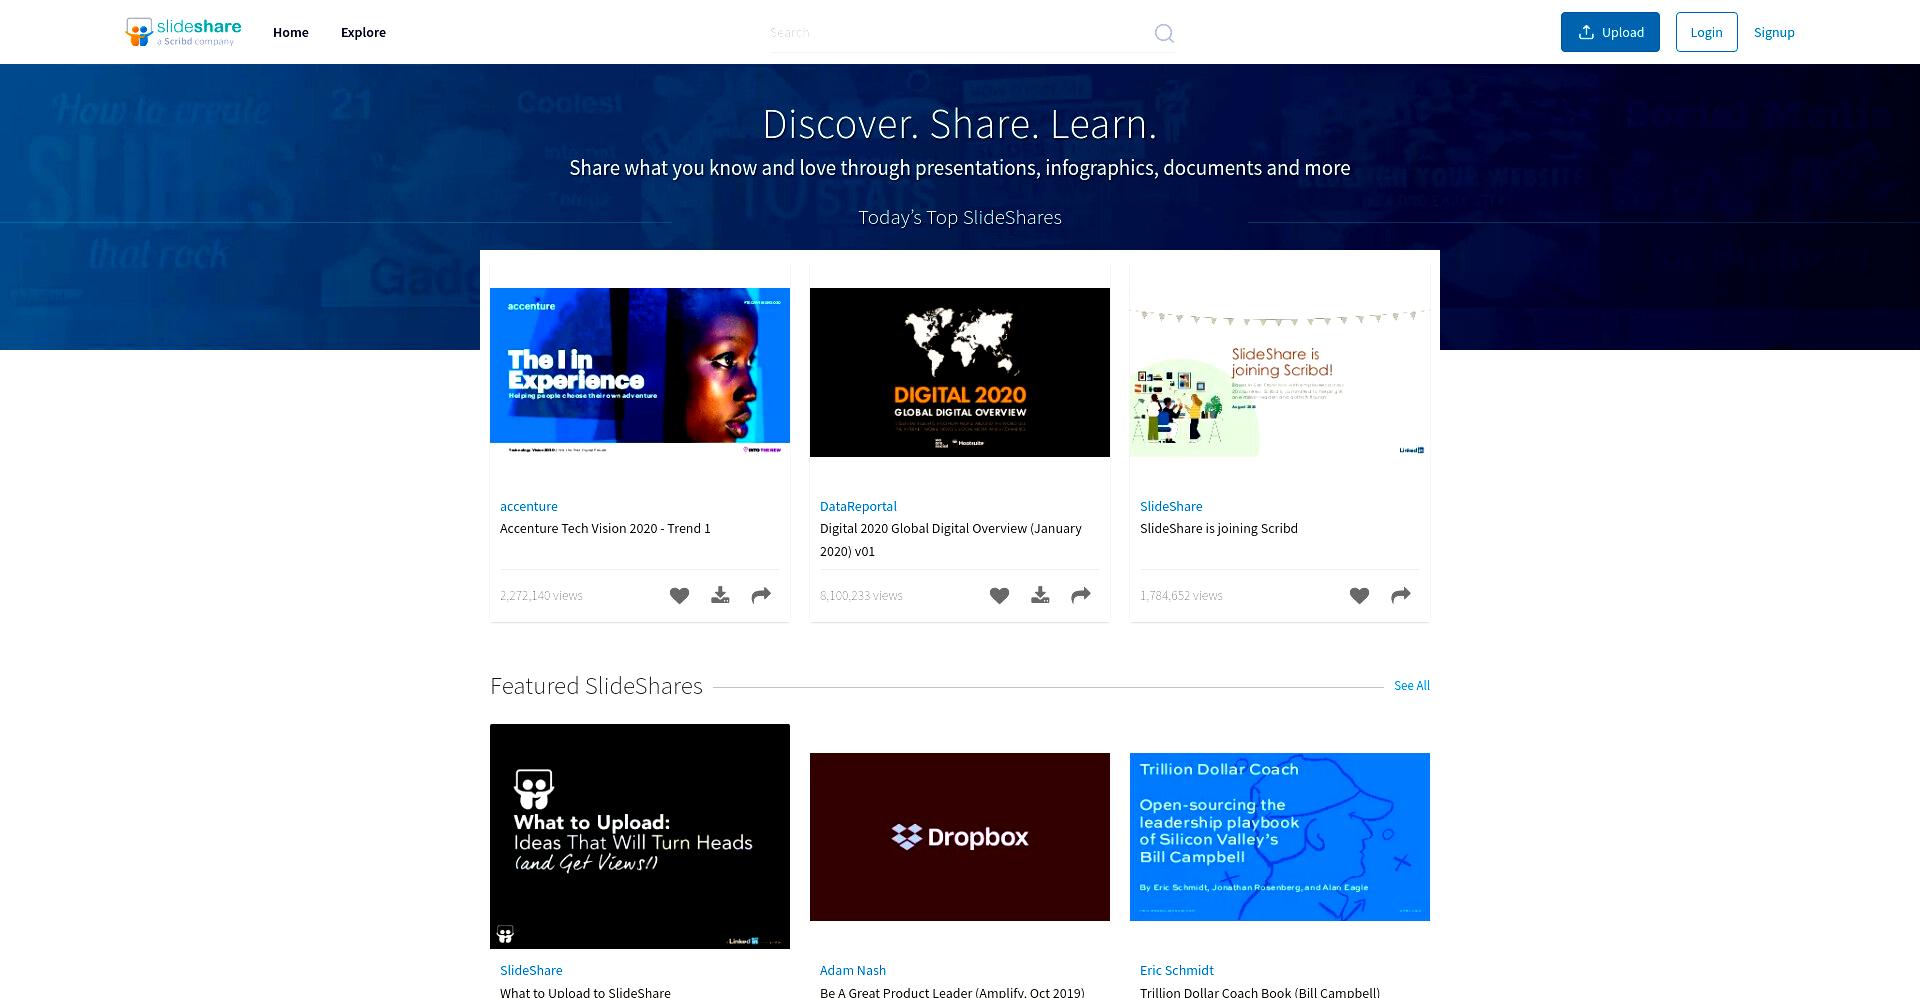This screenshot has height=998, width=1920.
Task: Like the Digital 2020 Global Digital Overview
Action: tap(999, 595)
